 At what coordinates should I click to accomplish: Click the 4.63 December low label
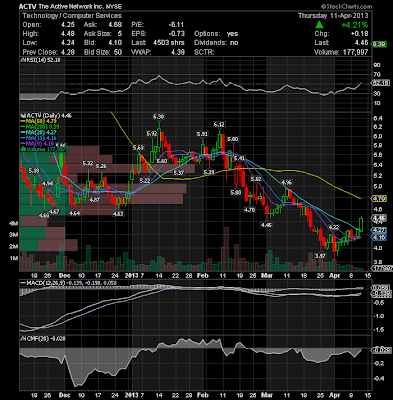[118, 214]
